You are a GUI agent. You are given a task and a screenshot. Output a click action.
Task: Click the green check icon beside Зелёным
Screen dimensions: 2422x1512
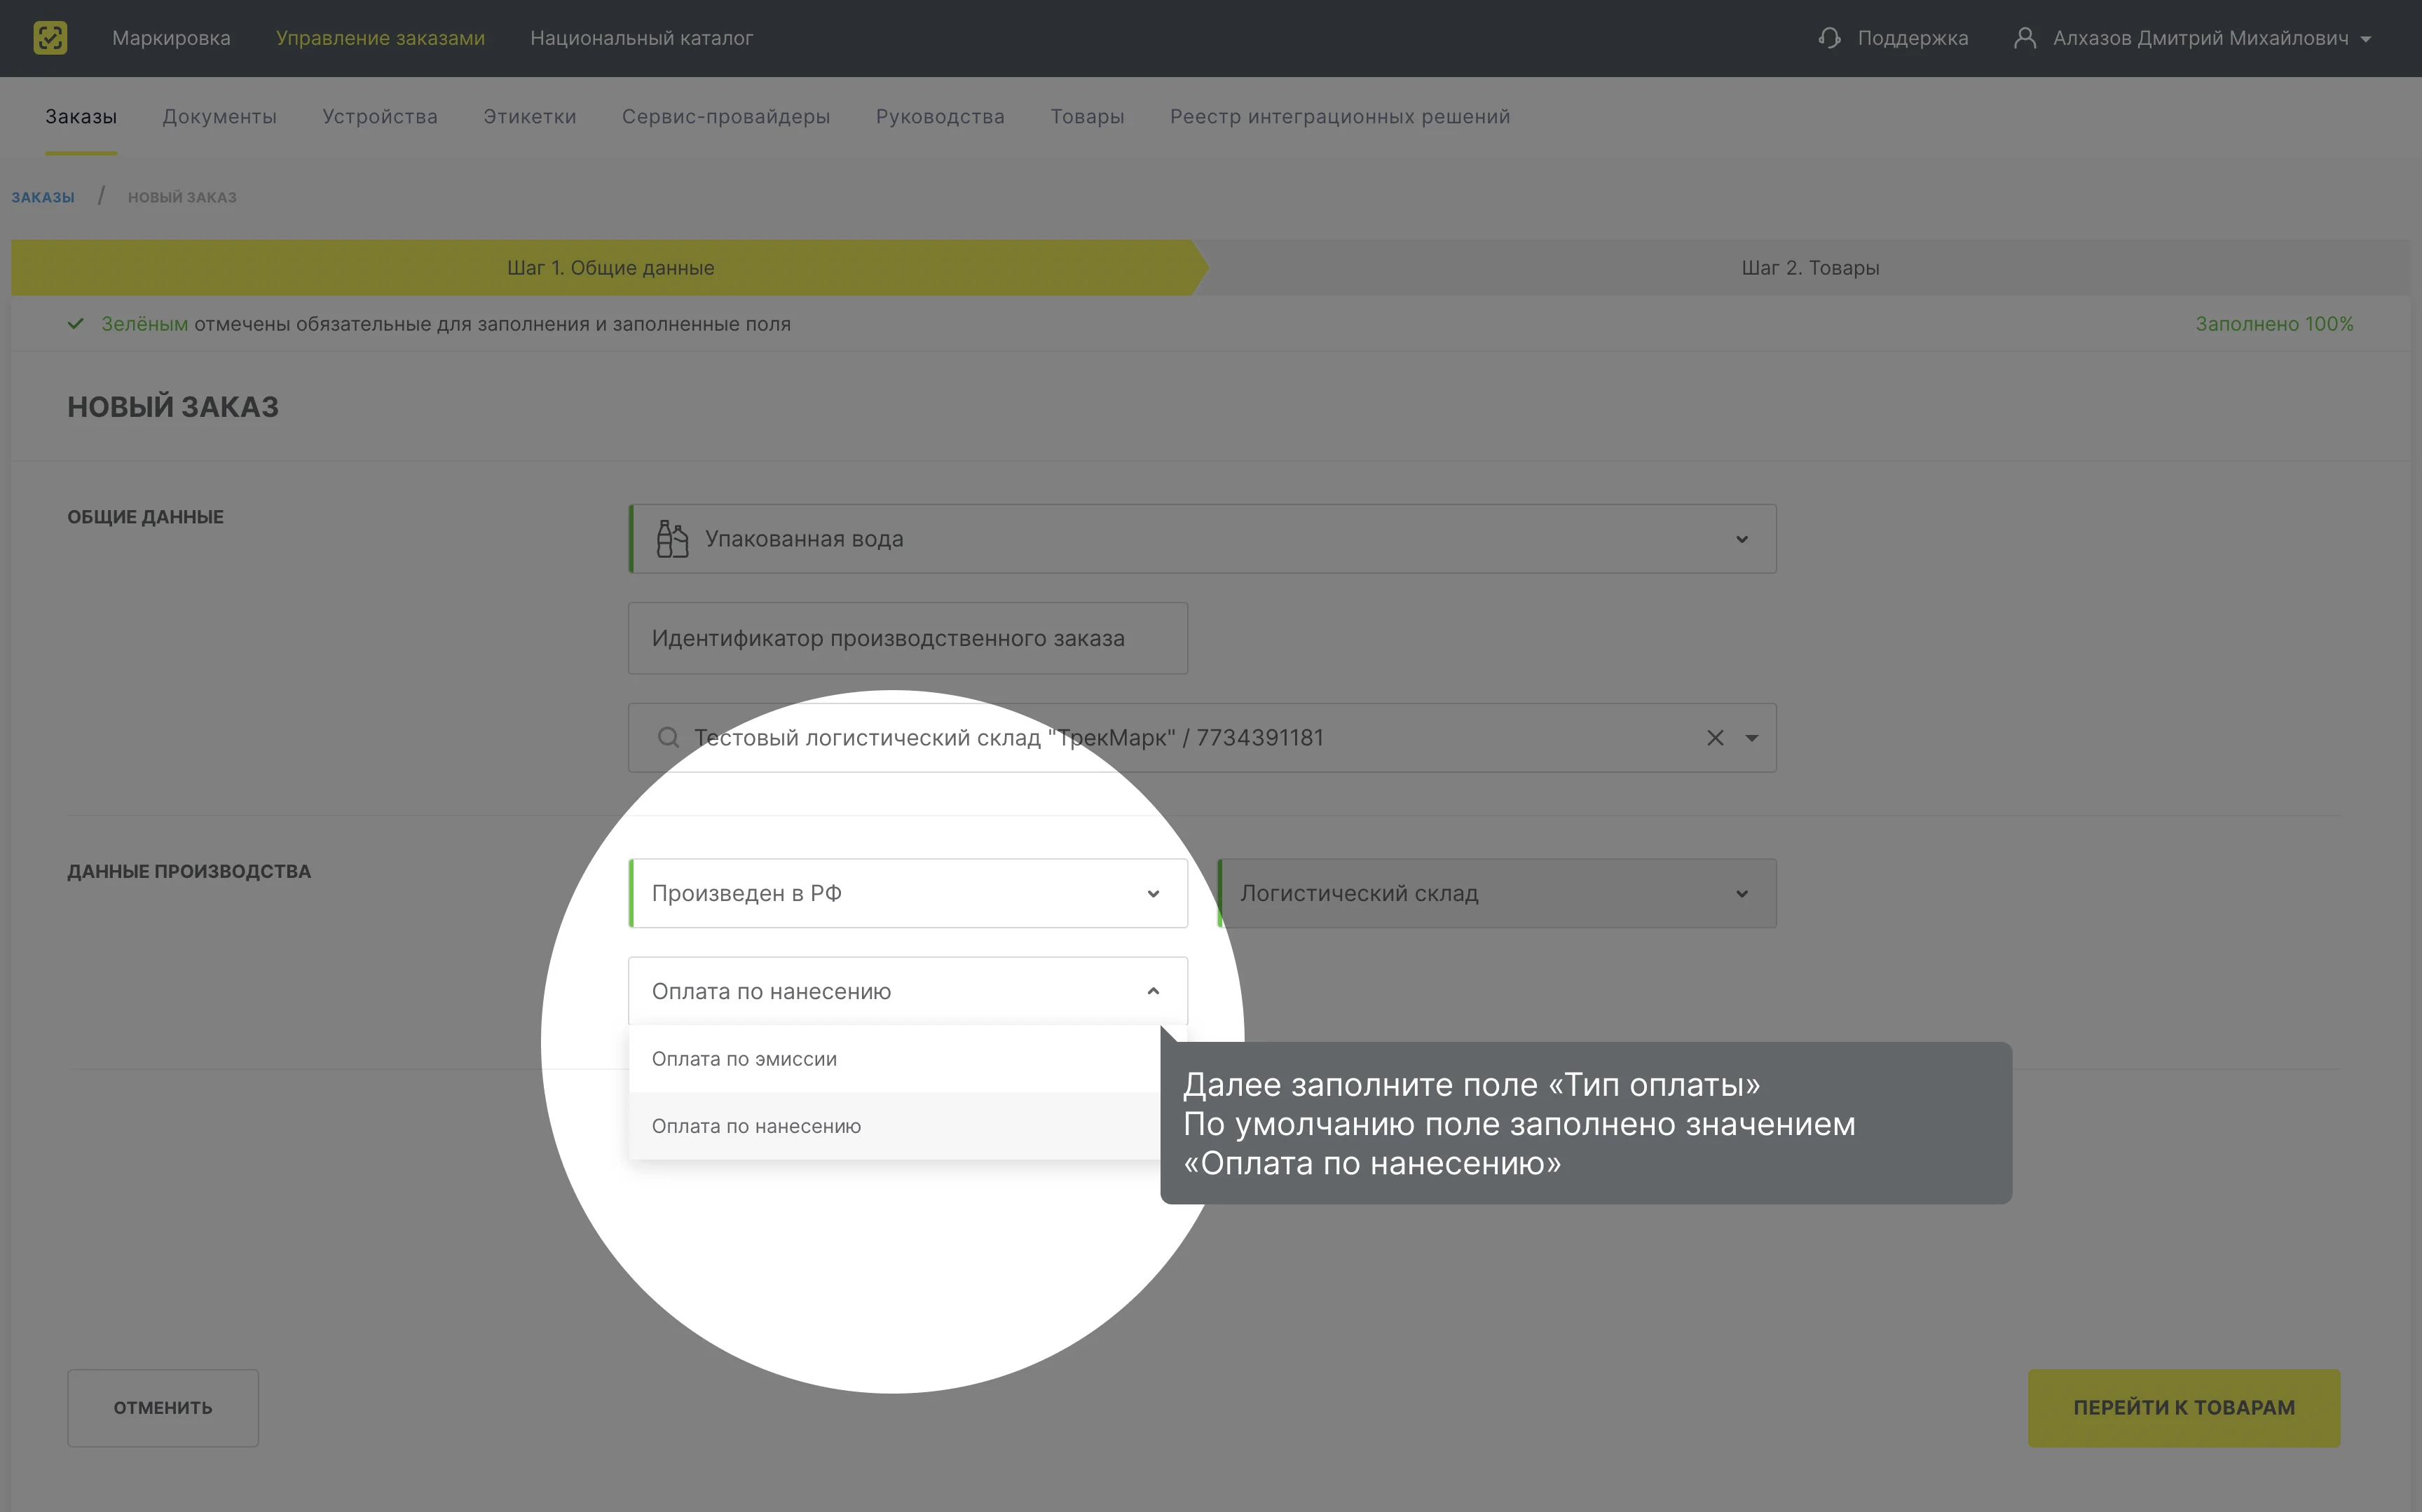point(76,324)
